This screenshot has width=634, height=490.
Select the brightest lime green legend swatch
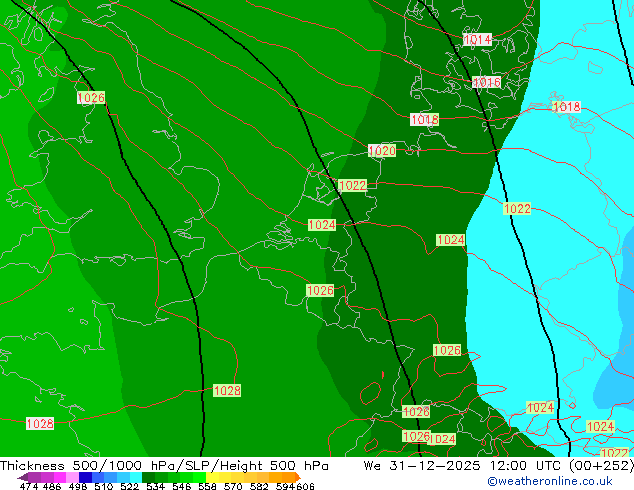pos(199,477)
